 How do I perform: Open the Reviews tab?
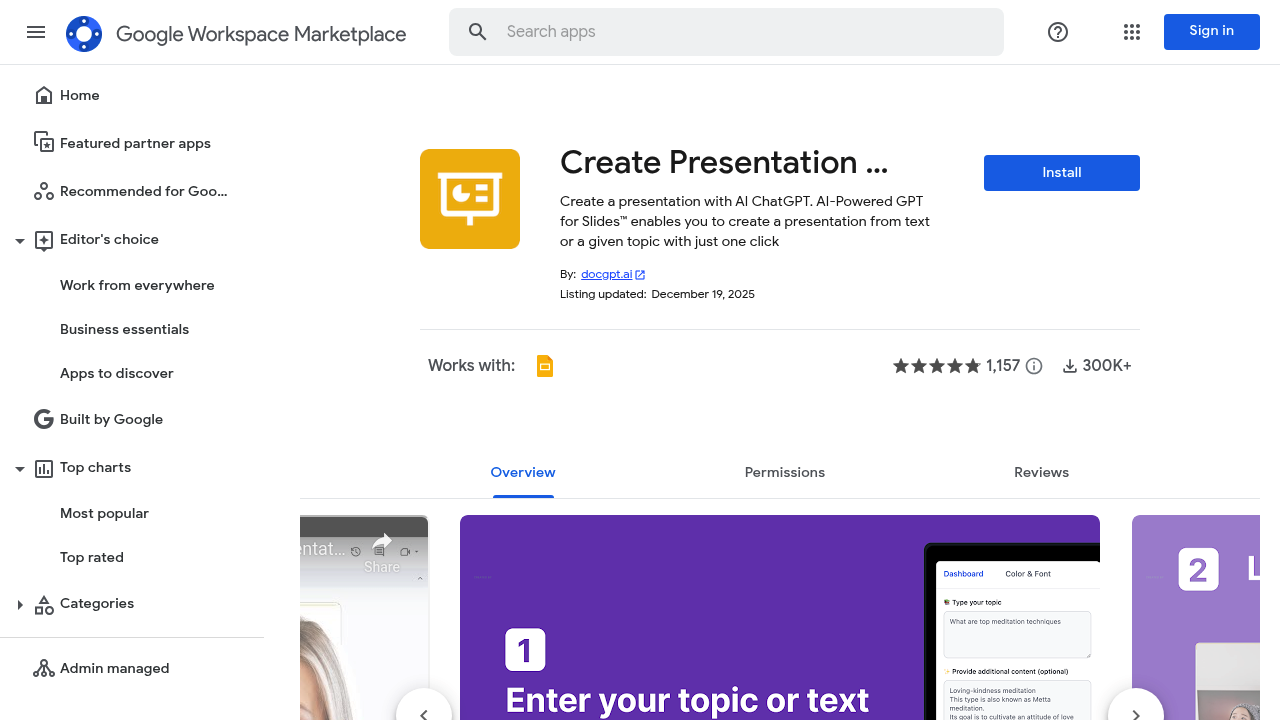1040,472
